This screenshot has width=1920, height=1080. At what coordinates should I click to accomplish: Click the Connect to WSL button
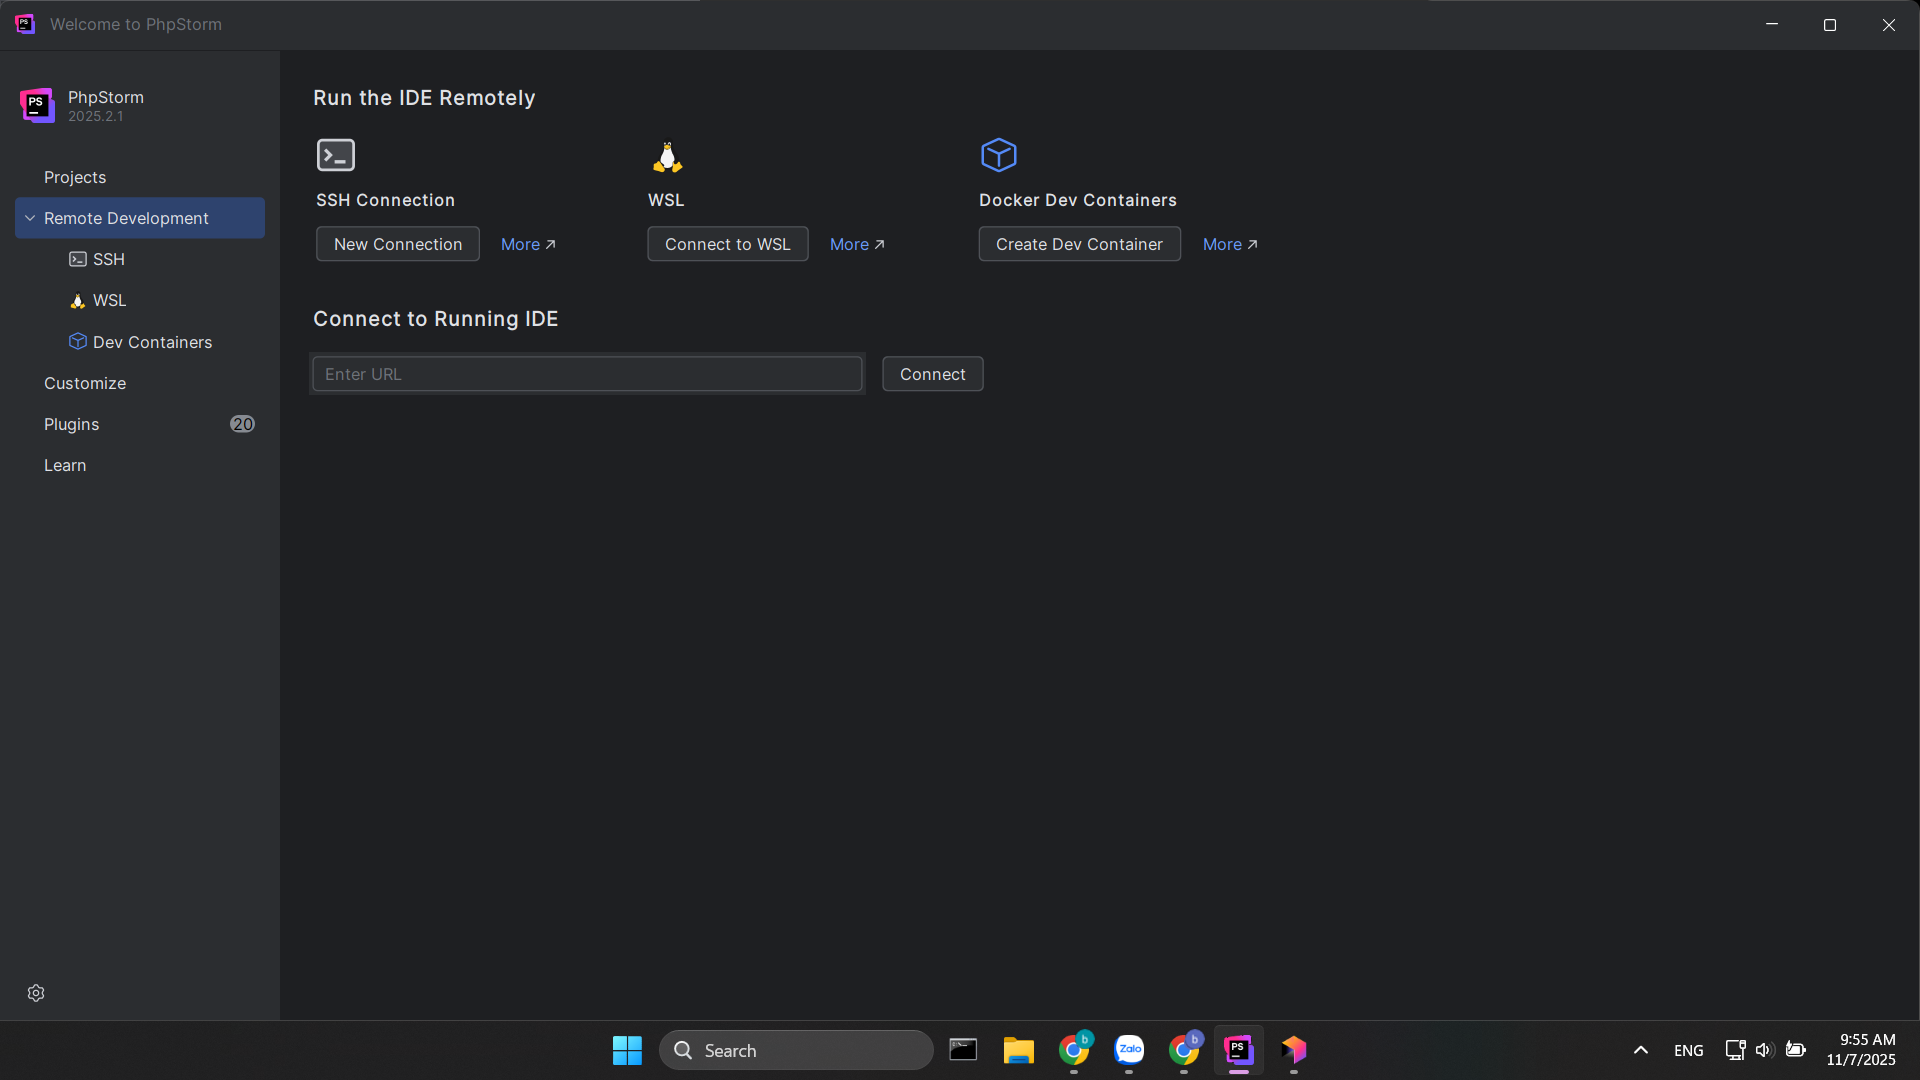pyautogui.click(x=727, y=244)
